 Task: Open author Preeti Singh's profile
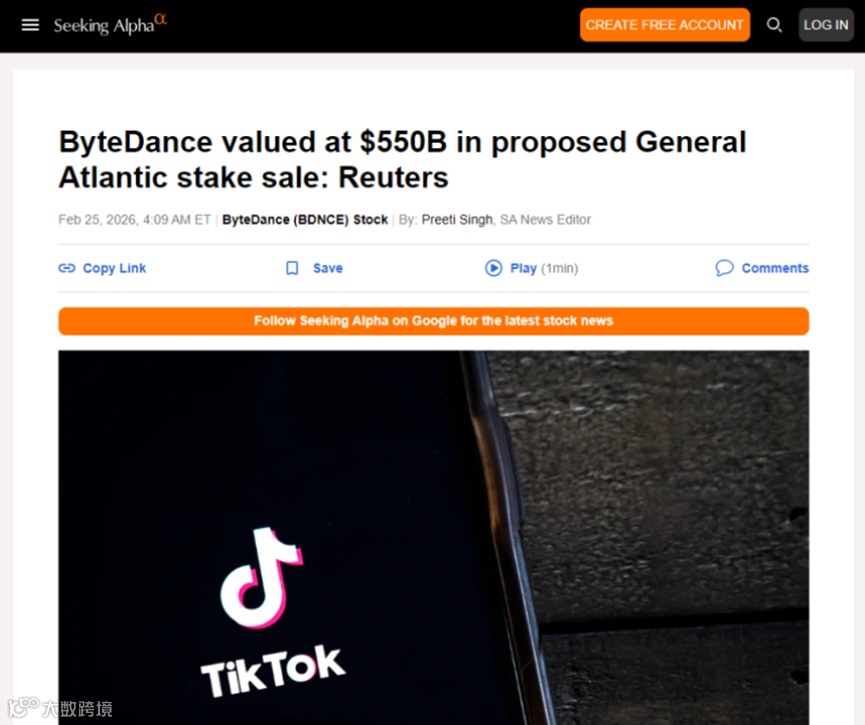[457, 220]
